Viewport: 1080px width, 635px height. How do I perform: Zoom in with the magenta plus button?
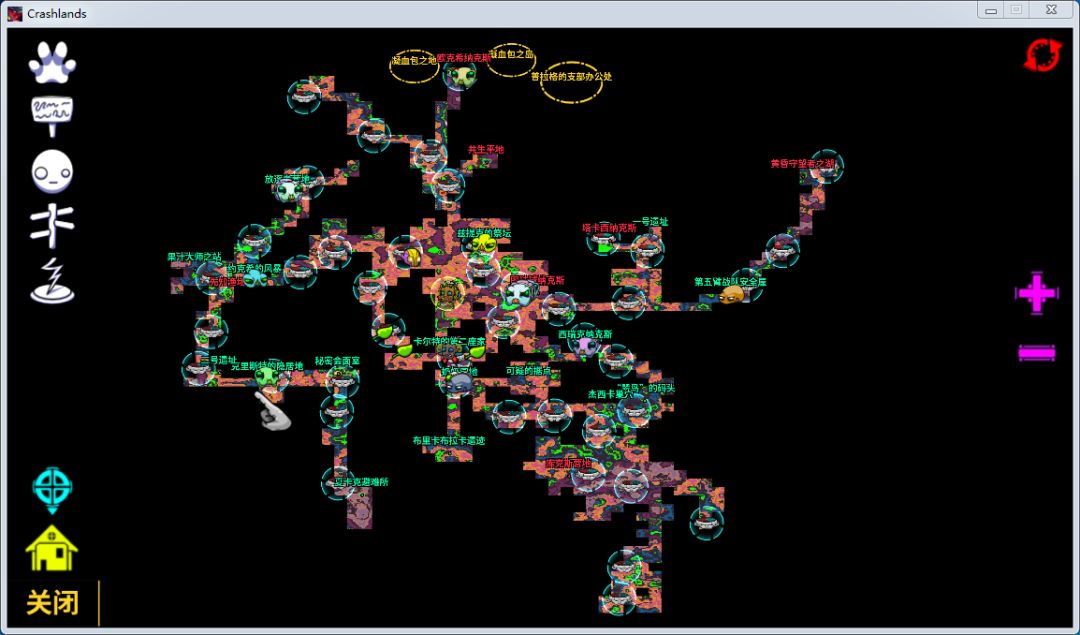point(1037,293)
